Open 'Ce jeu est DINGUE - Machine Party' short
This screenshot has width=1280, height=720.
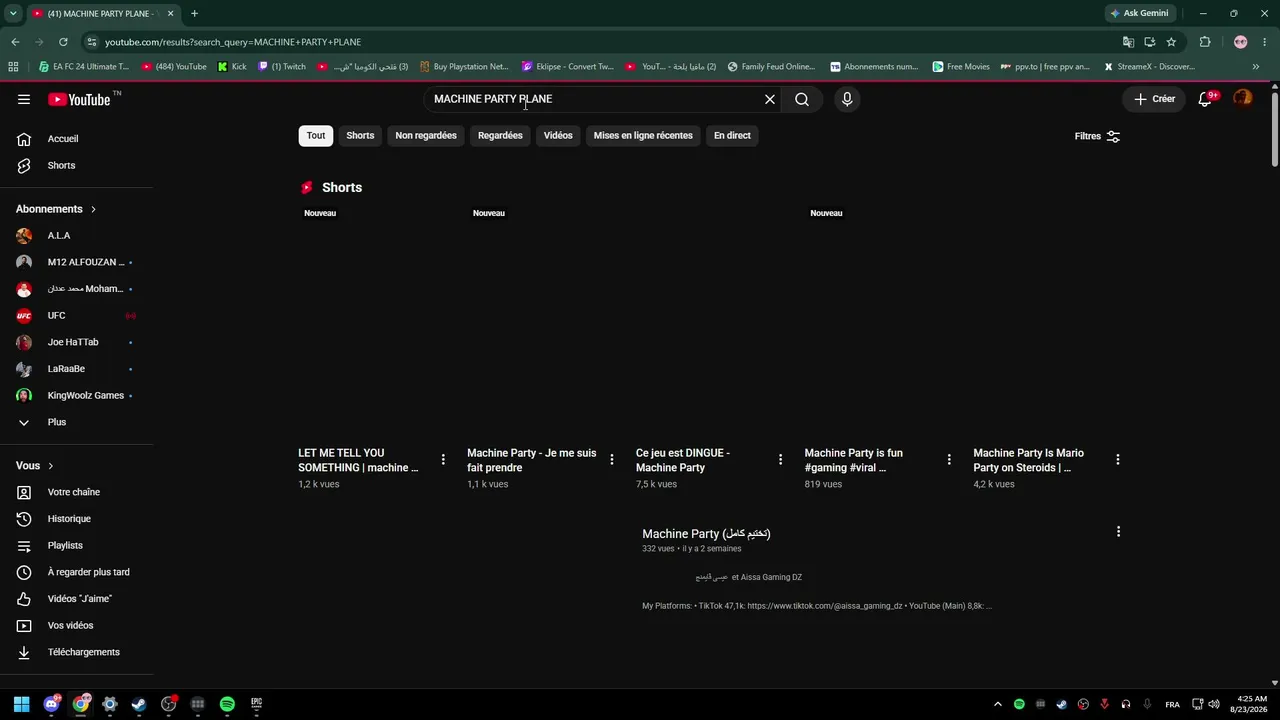[683, 460]
